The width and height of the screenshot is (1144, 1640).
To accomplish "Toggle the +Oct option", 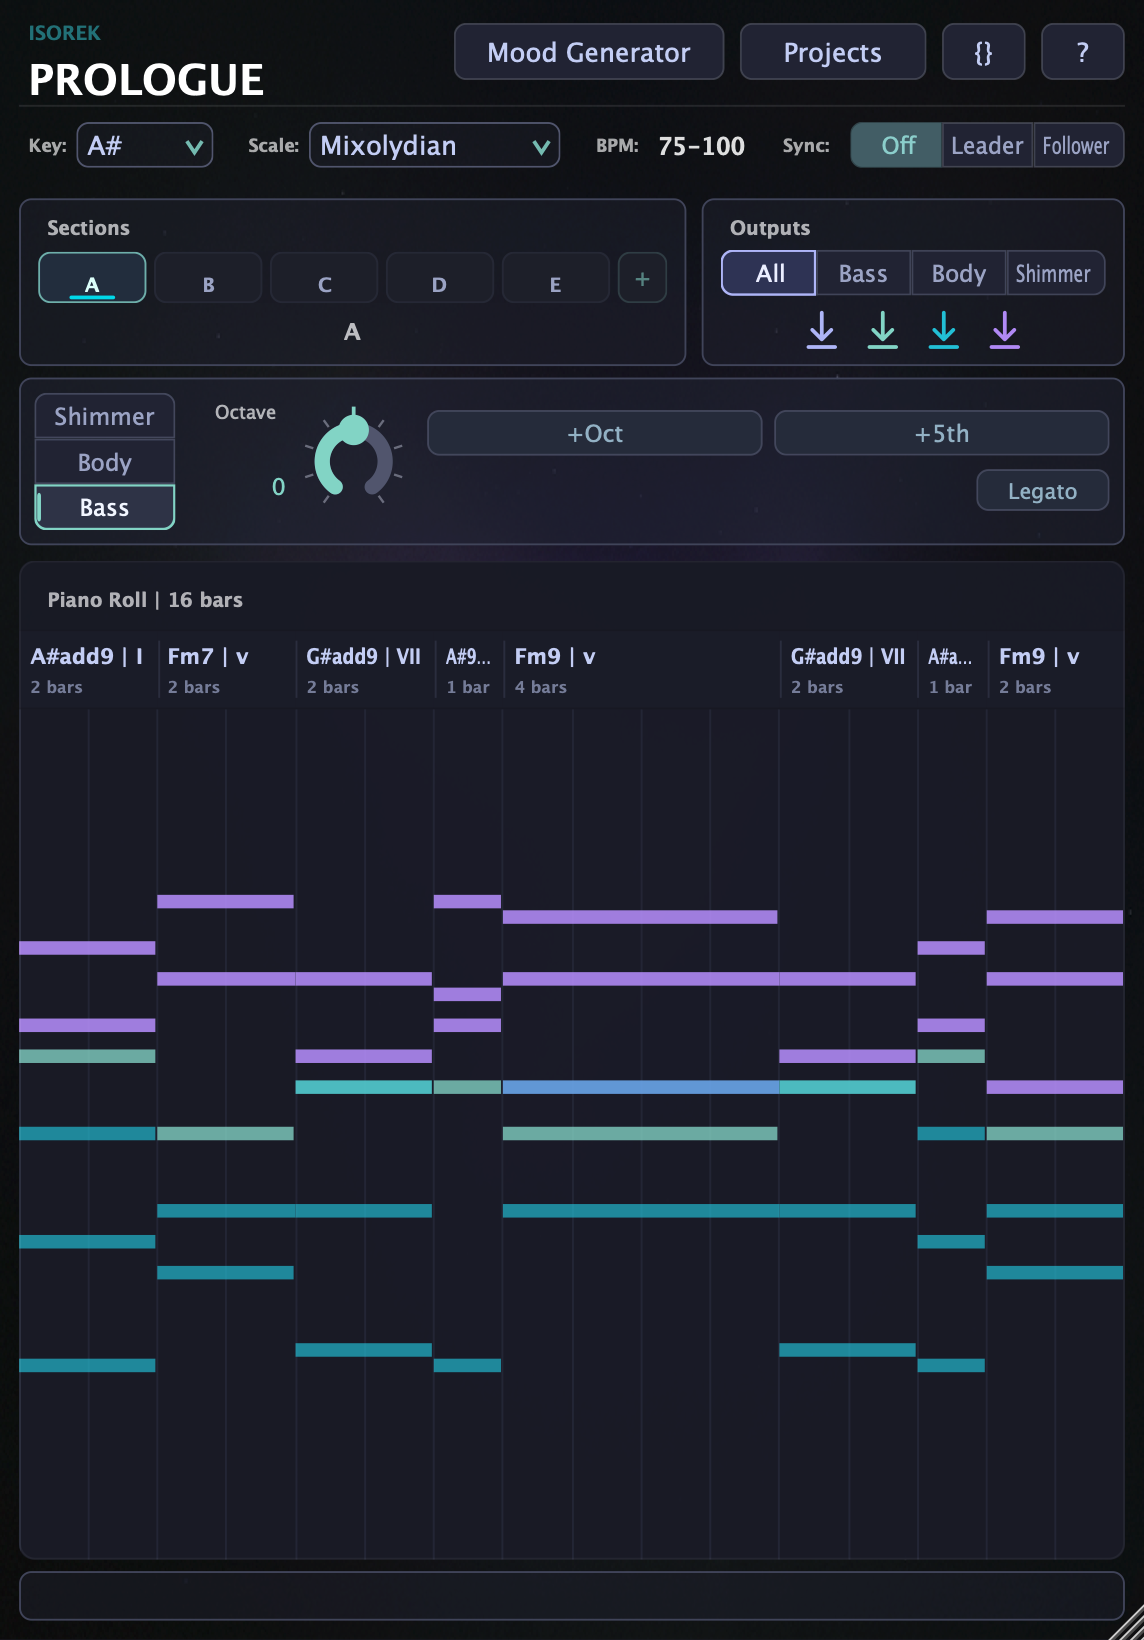I will [x=595, y=433].
